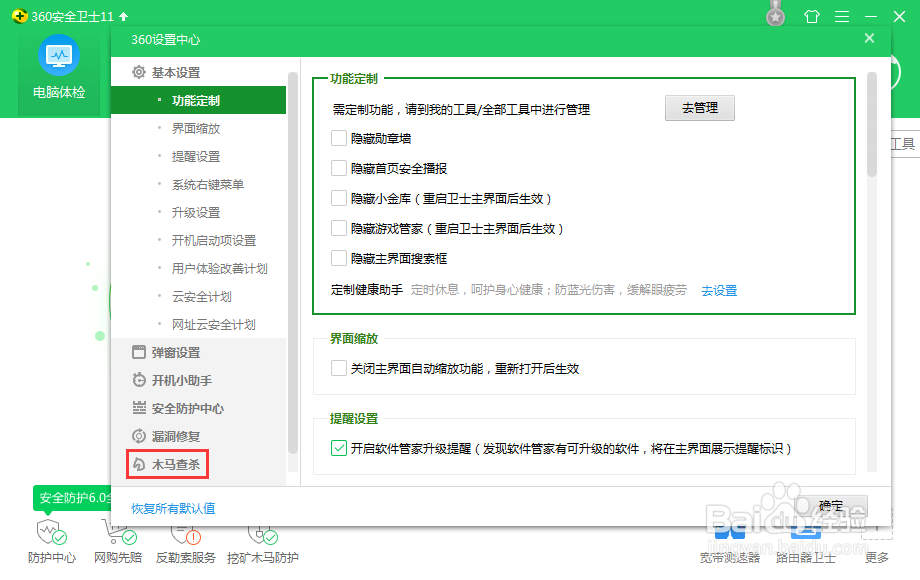Check 隐藏勋章墙 checkbox

click(339, 138)
